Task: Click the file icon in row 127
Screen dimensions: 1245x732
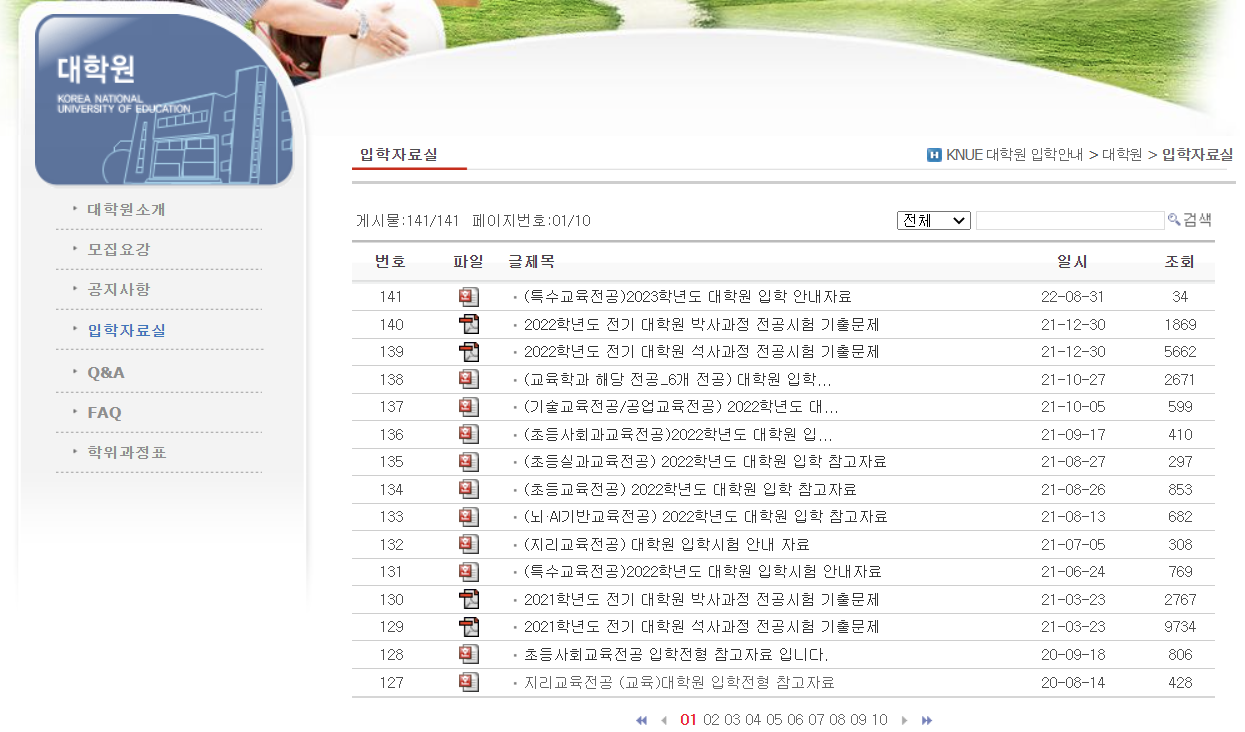Action: coord(468,682)
